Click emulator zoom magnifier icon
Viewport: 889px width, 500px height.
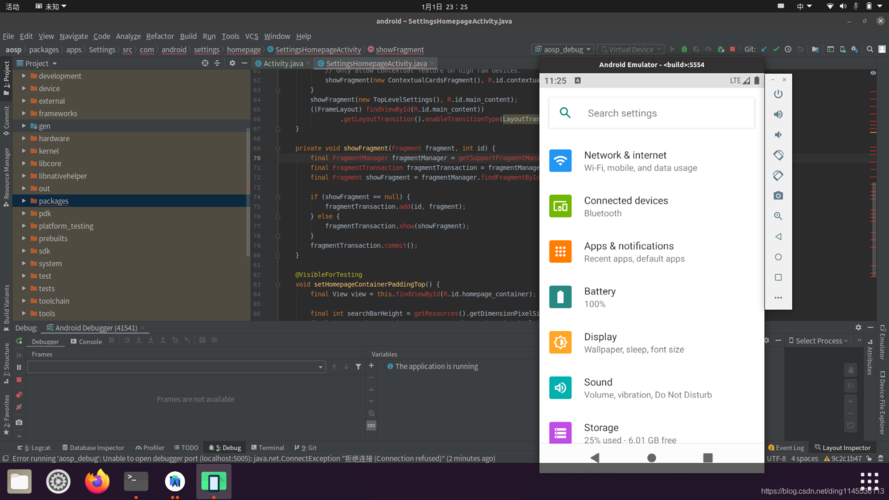click(778, 216)
